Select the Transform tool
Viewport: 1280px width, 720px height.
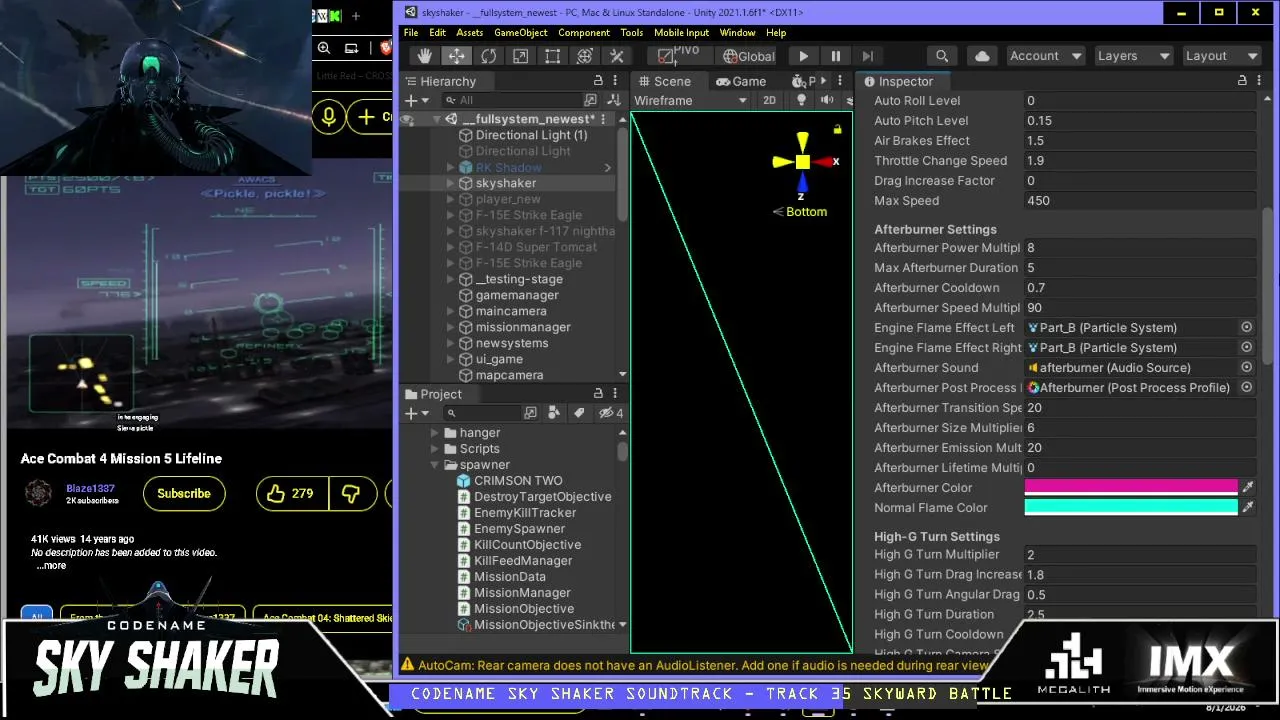coord(585,57)
